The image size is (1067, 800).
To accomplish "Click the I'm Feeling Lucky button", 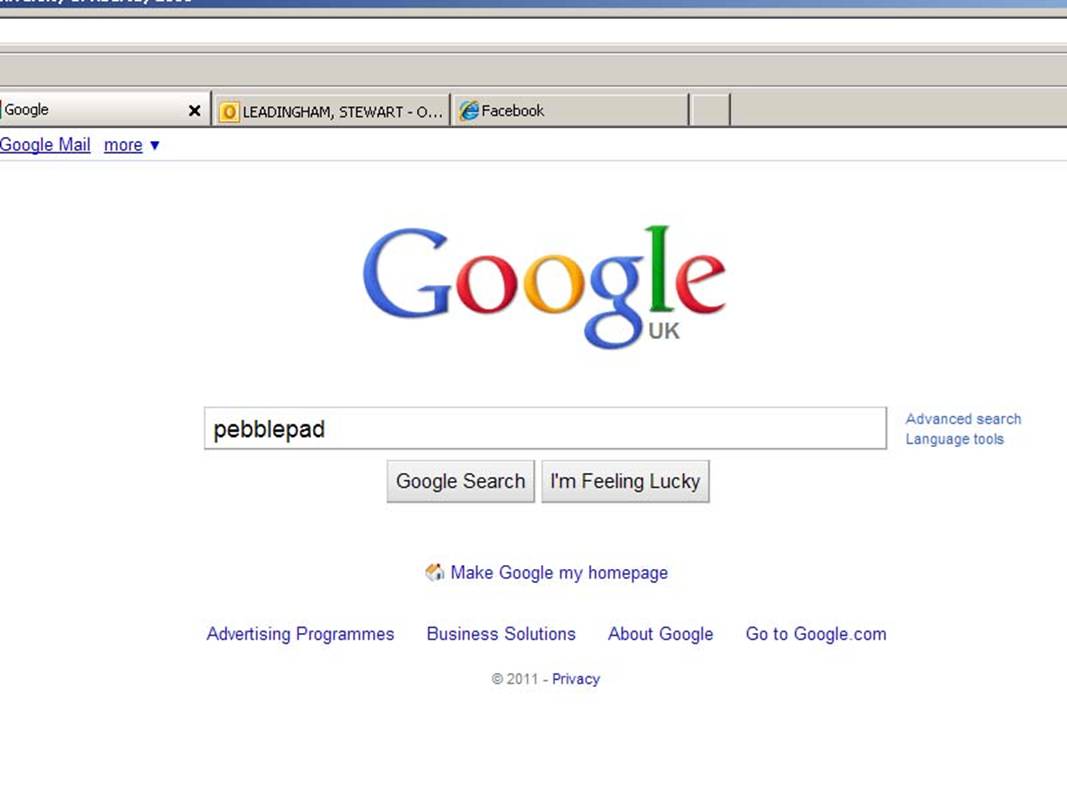I will (x=625, y=482).
